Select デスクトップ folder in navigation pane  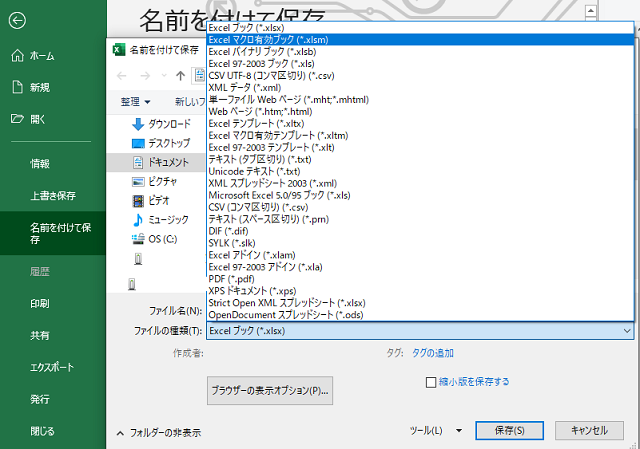click(x=169, y=143)
